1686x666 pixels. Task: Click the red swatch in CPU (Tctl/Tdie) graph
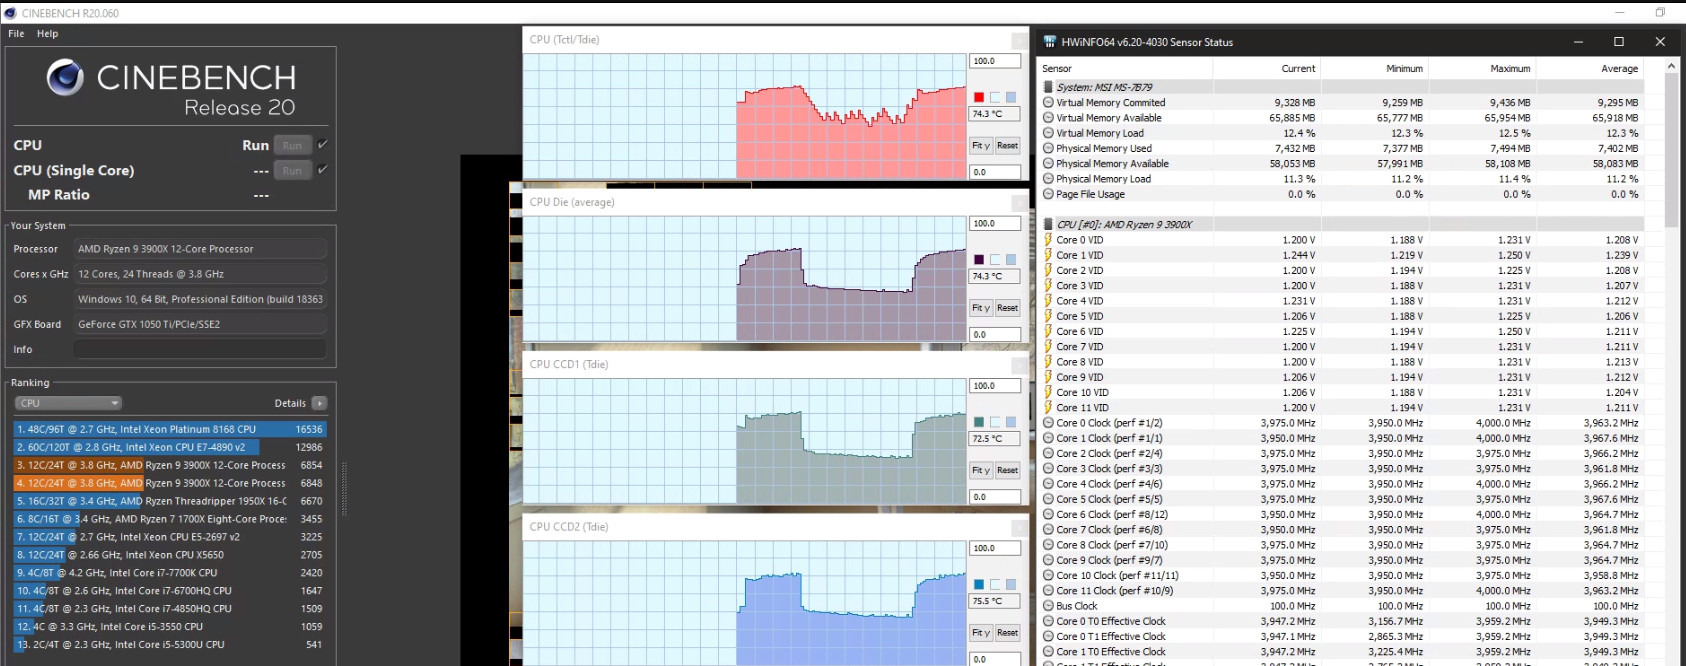point(979,97)
